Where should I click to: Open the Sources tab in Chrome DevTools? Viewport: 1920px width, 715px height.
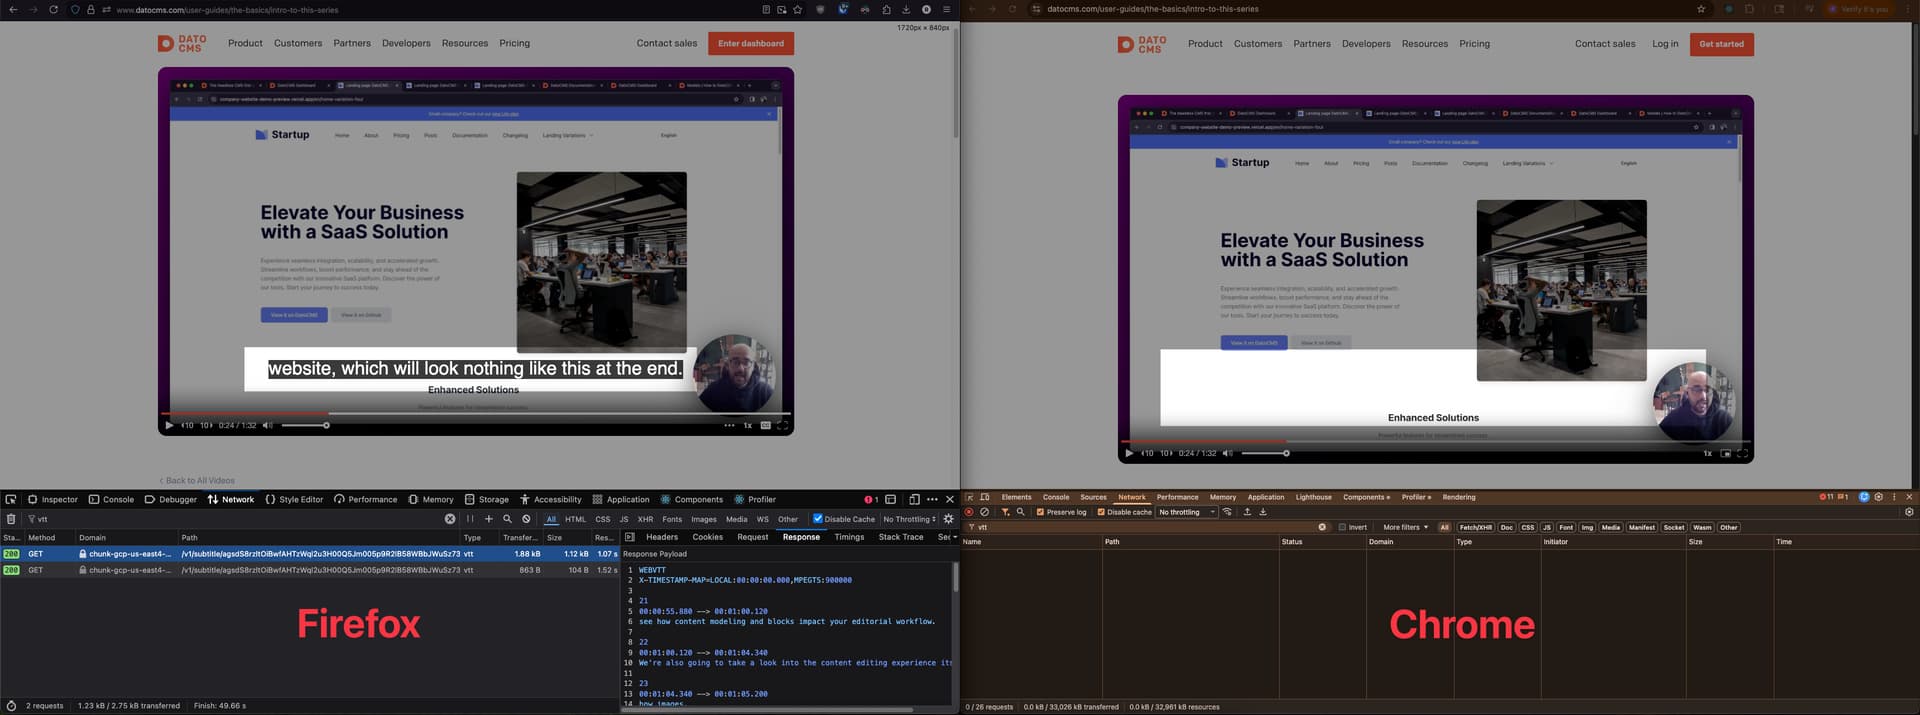pyautogui.click(x=1093, y=497)
